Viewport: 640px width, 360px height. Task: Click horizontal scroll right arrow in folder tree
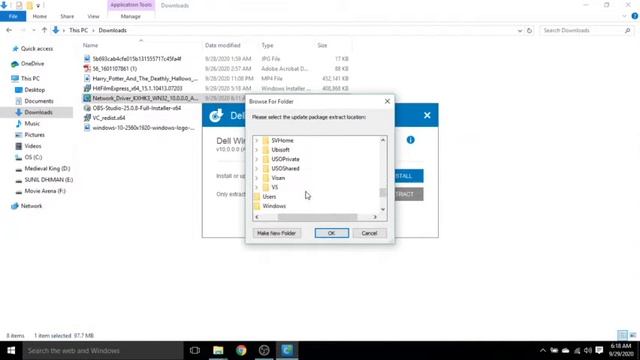coord(375,217)
